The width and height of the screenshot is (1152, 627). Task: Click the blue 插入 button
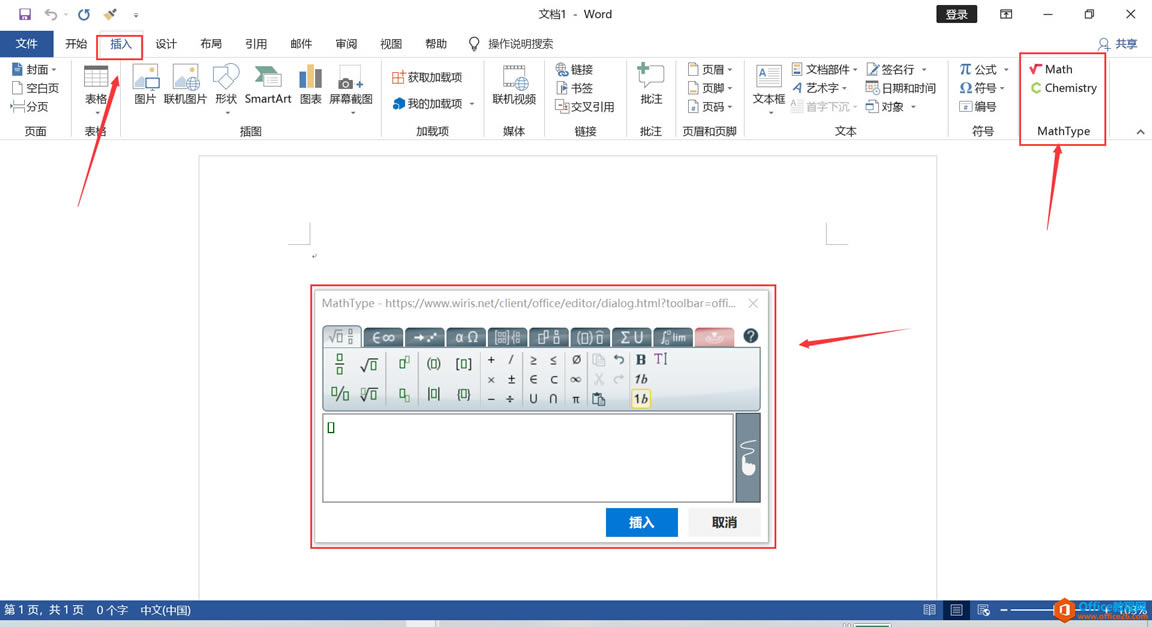(x=641, y=522)
